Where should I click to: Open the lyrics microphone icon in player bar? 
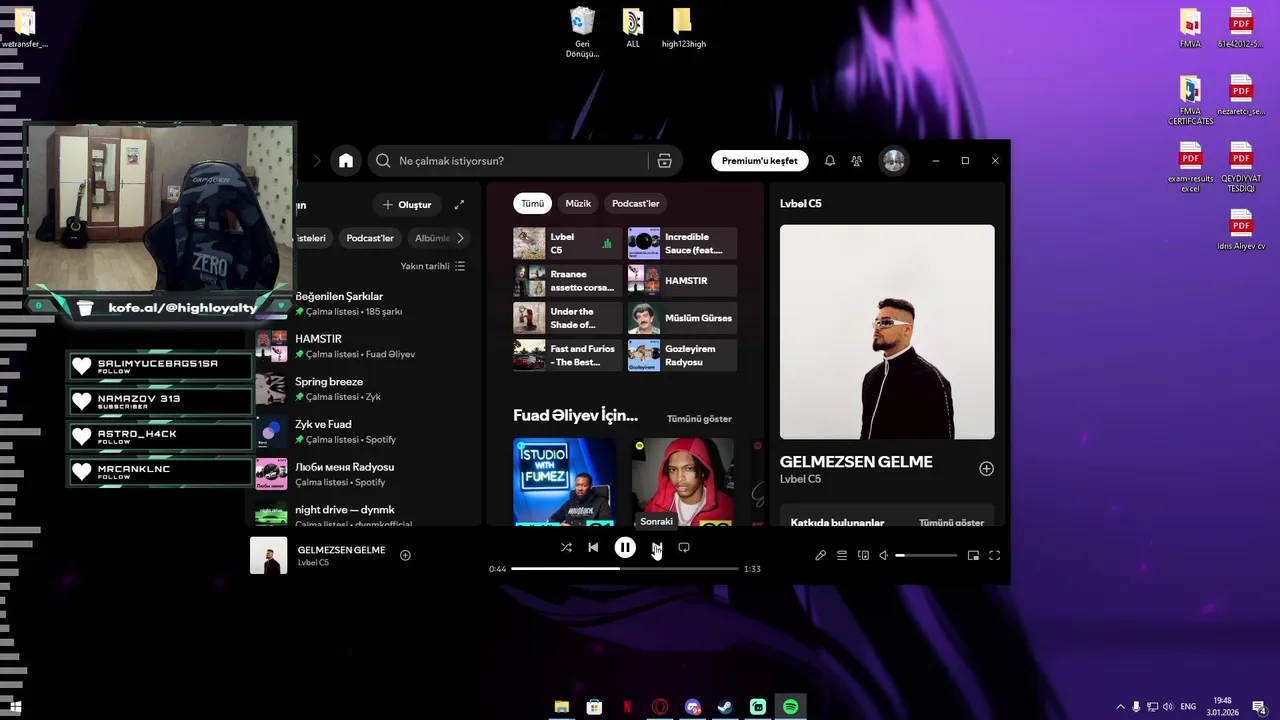tap(820, 555)
